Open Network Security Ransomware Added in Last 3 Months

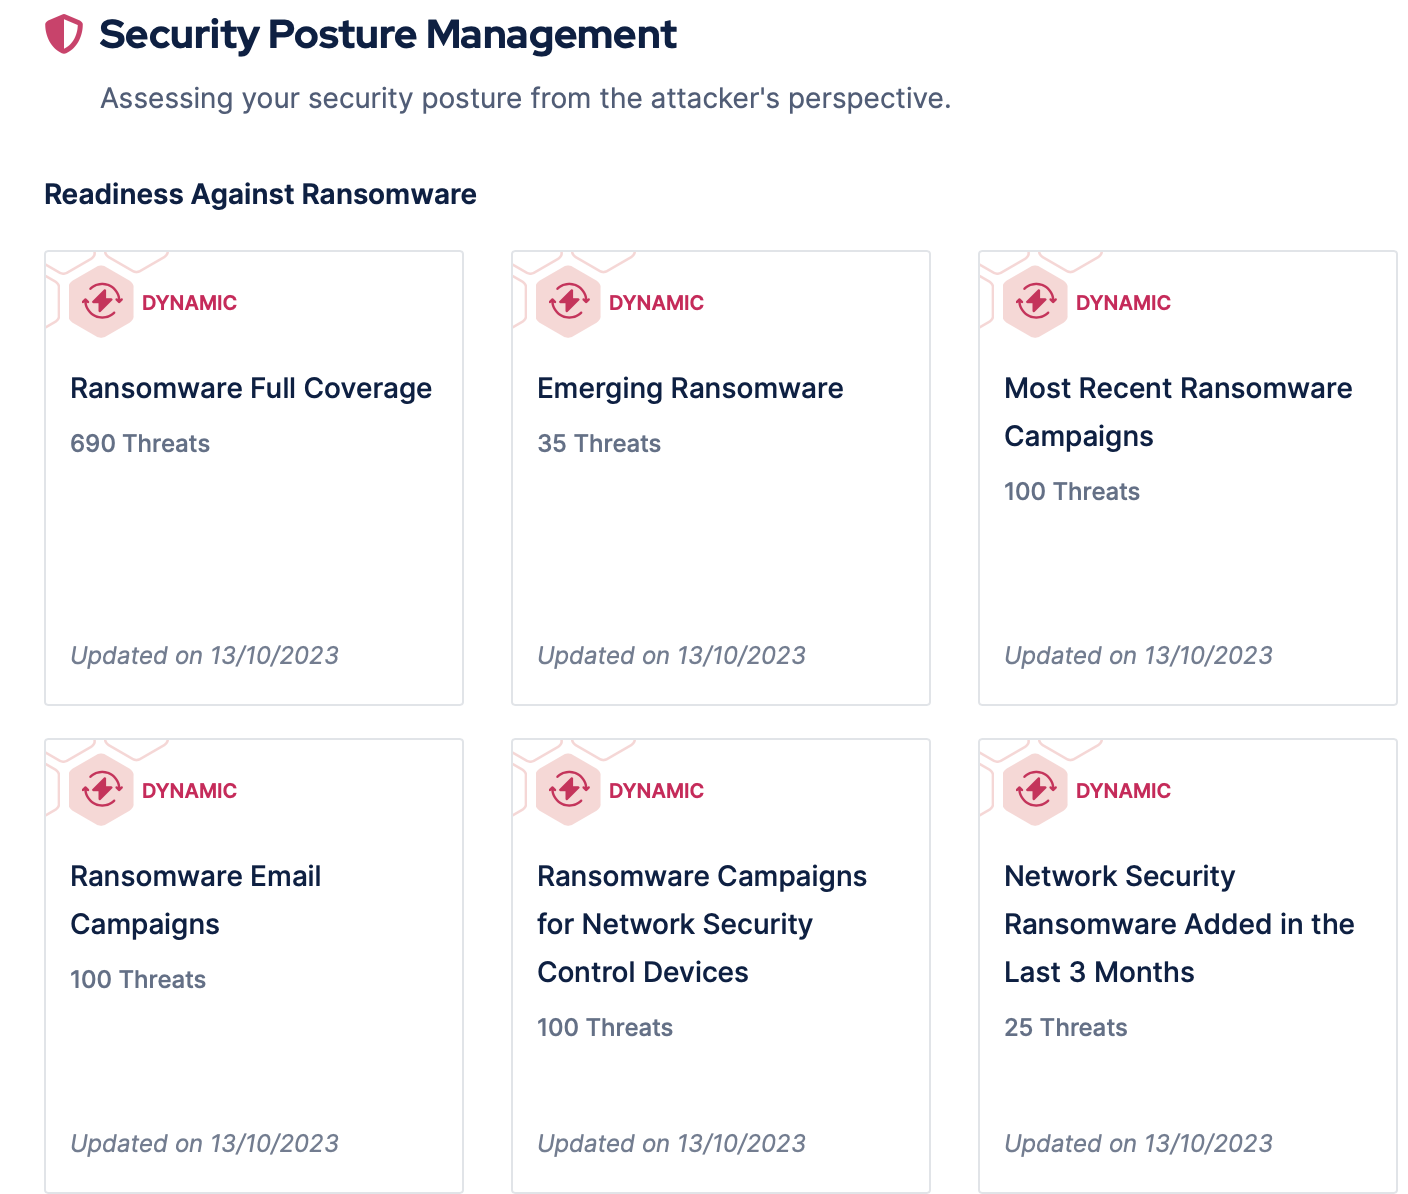1178,923
